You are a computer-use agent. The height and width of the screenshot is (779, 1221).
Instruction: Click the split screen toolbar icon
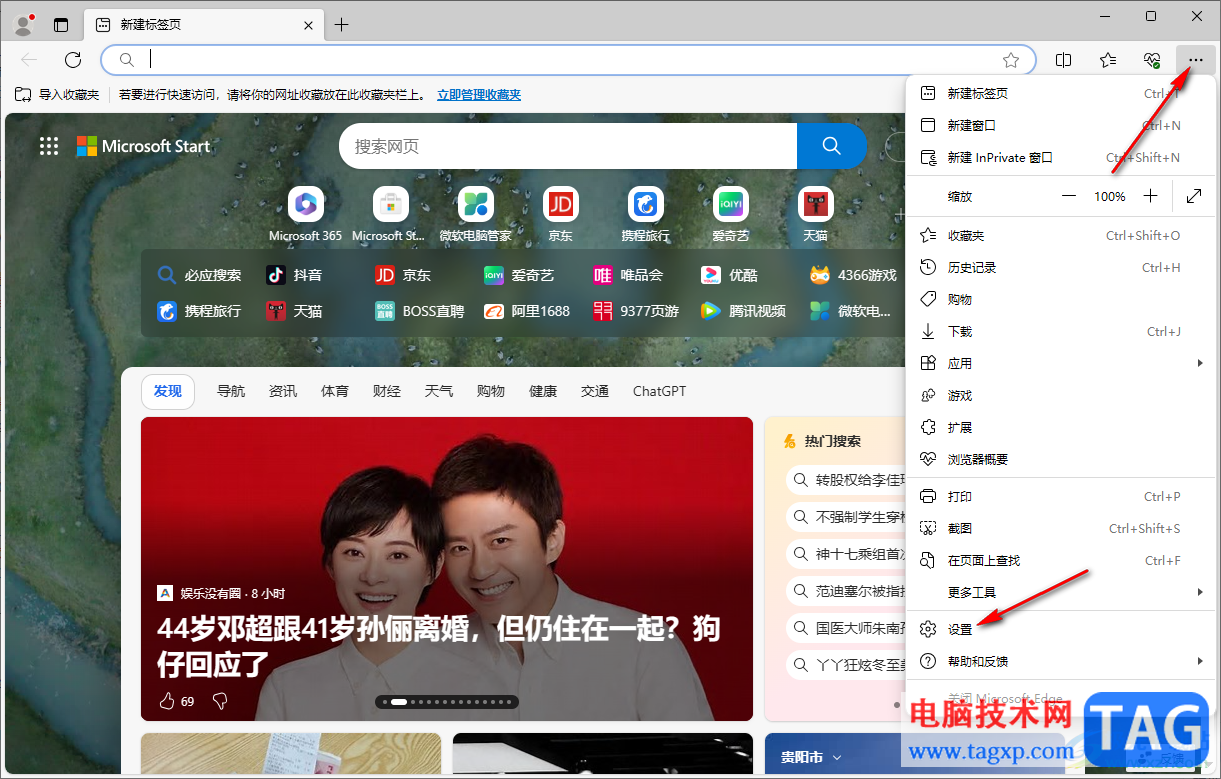tap(1063, 60)
